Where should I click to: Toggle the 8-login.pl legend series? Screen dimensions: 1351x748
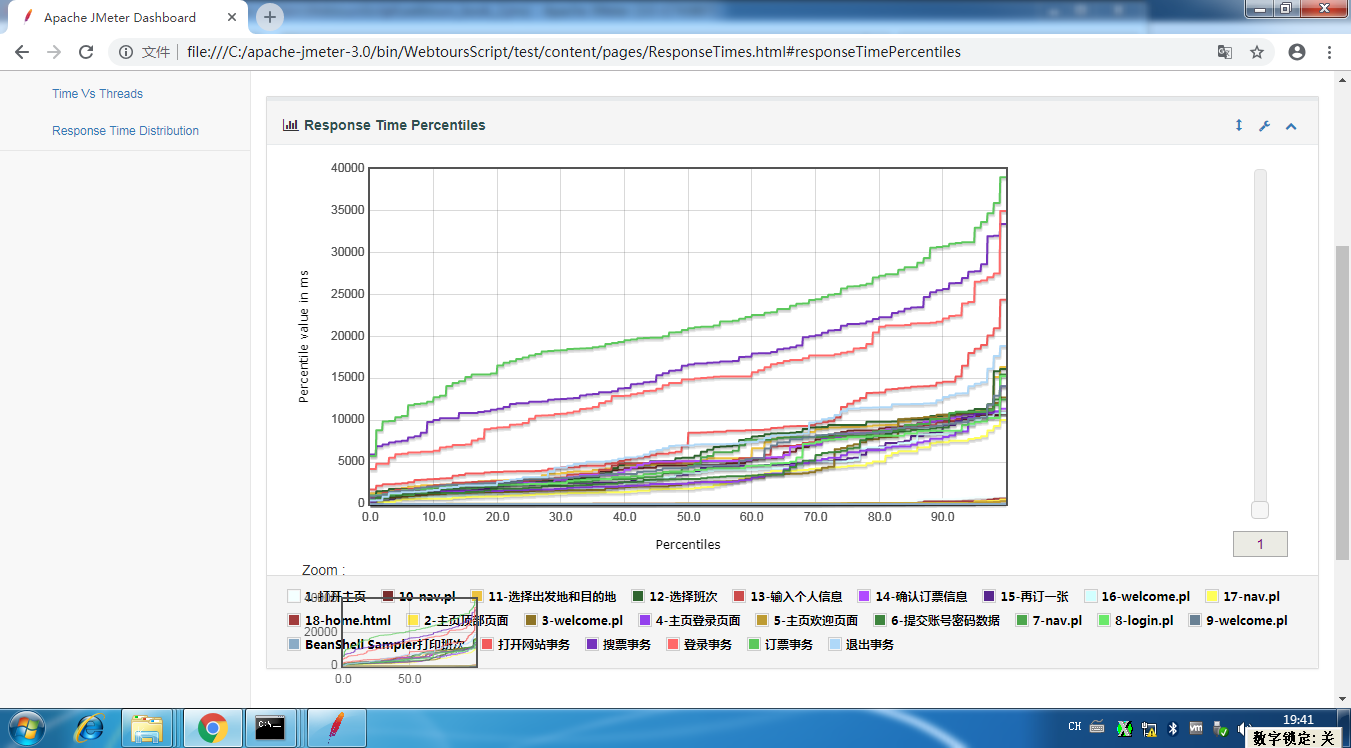point(1135,621)
